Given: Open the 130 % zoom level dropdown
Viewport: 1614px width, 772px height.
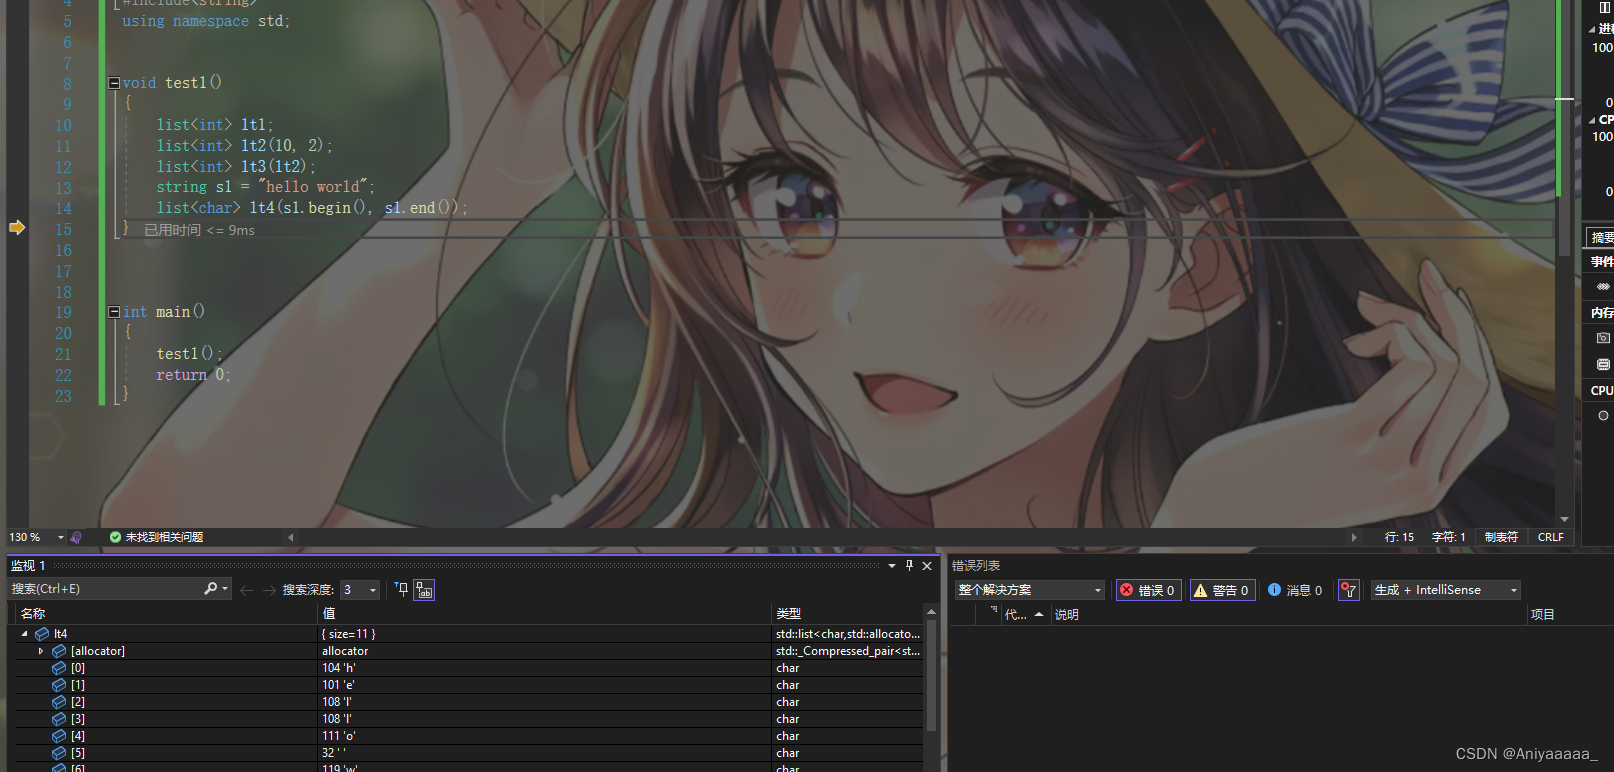Looking at the screenshot, I should (61, 537).
